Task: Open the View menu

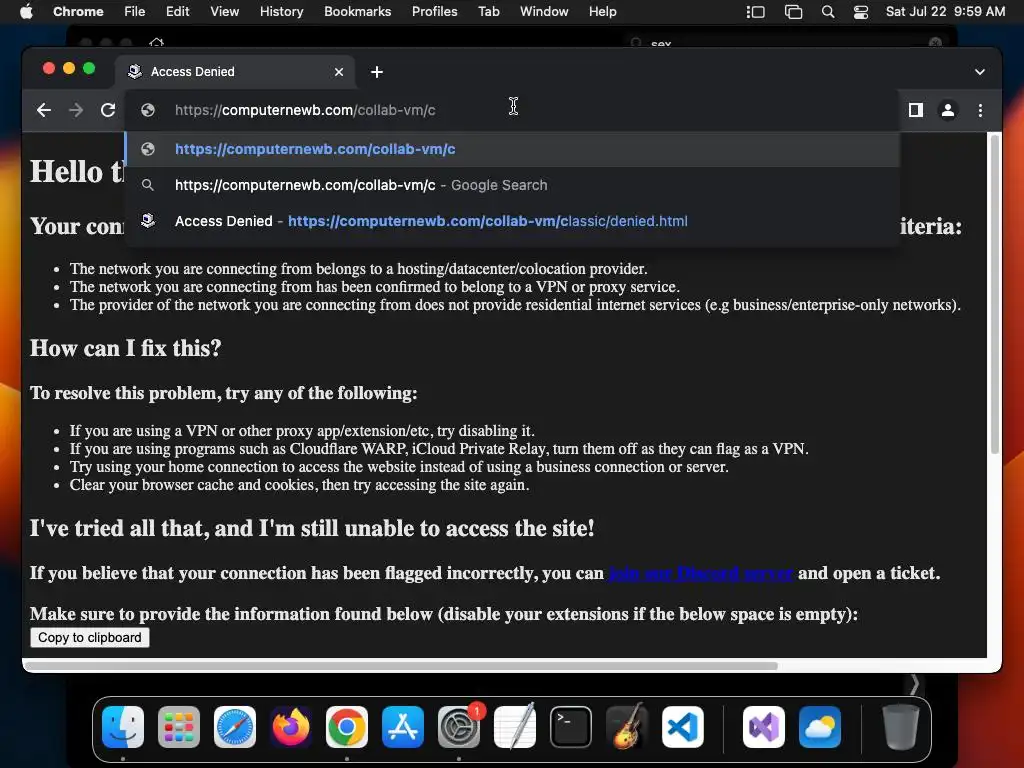Action: click(224, 12)
